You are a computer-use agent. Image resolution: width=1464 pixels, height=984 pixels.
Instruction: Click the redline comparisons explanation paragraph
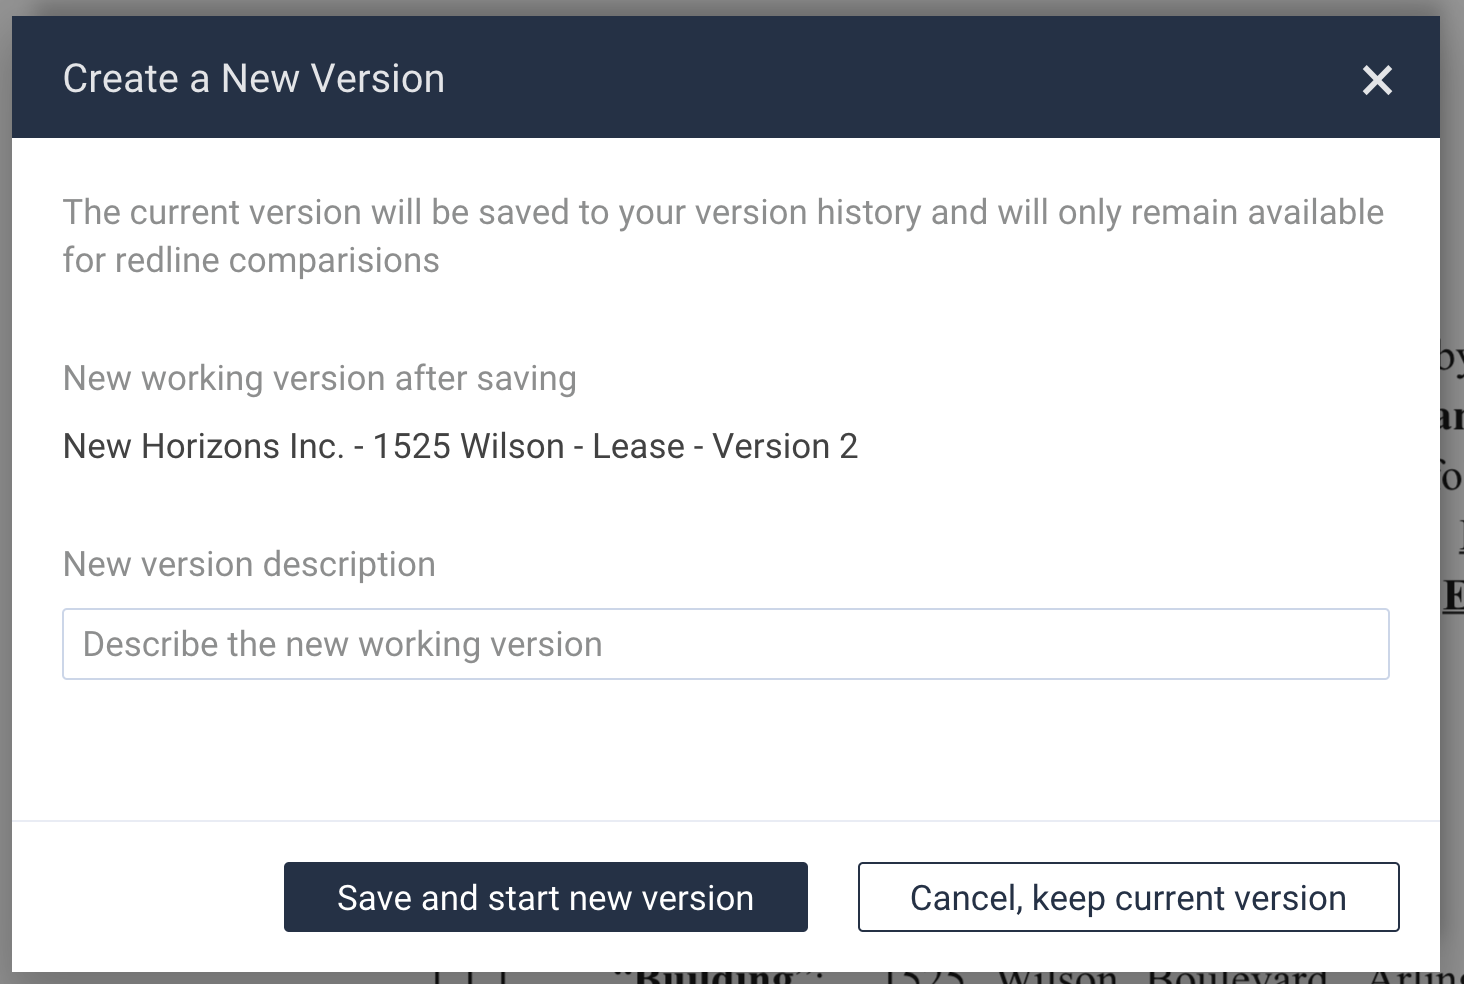[722, 236]
